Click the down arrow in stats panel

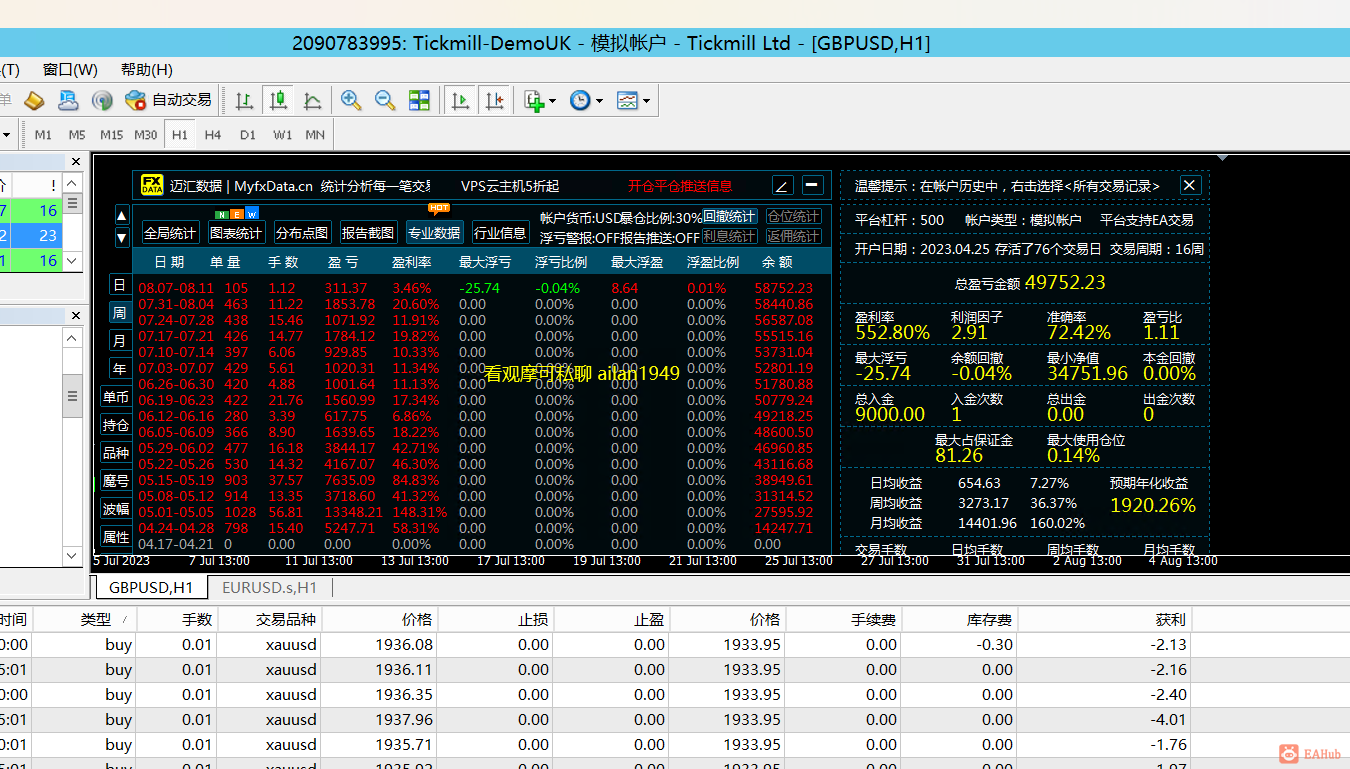point(122,237)
